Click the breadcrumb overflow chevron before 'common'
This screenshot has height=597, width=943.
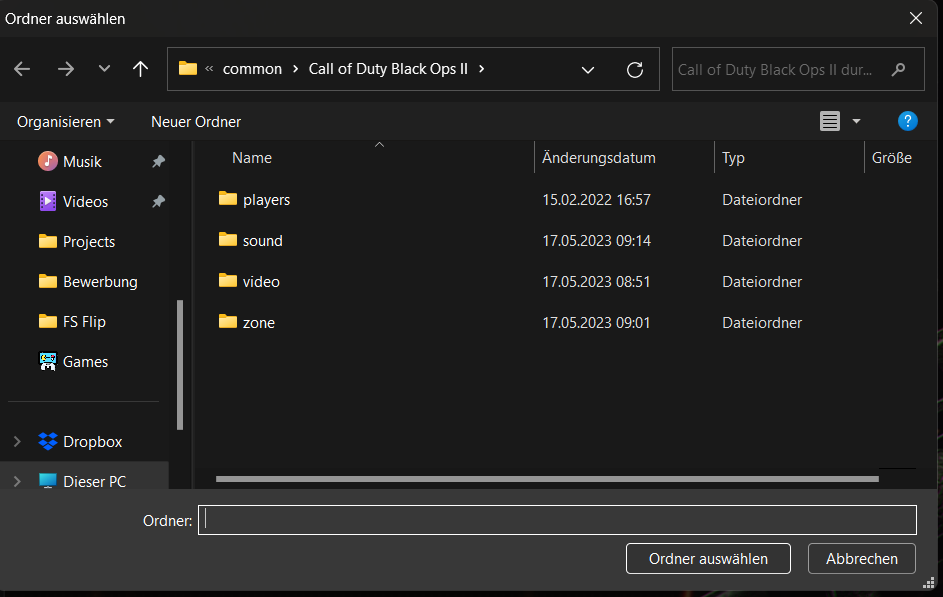point(209,69)
